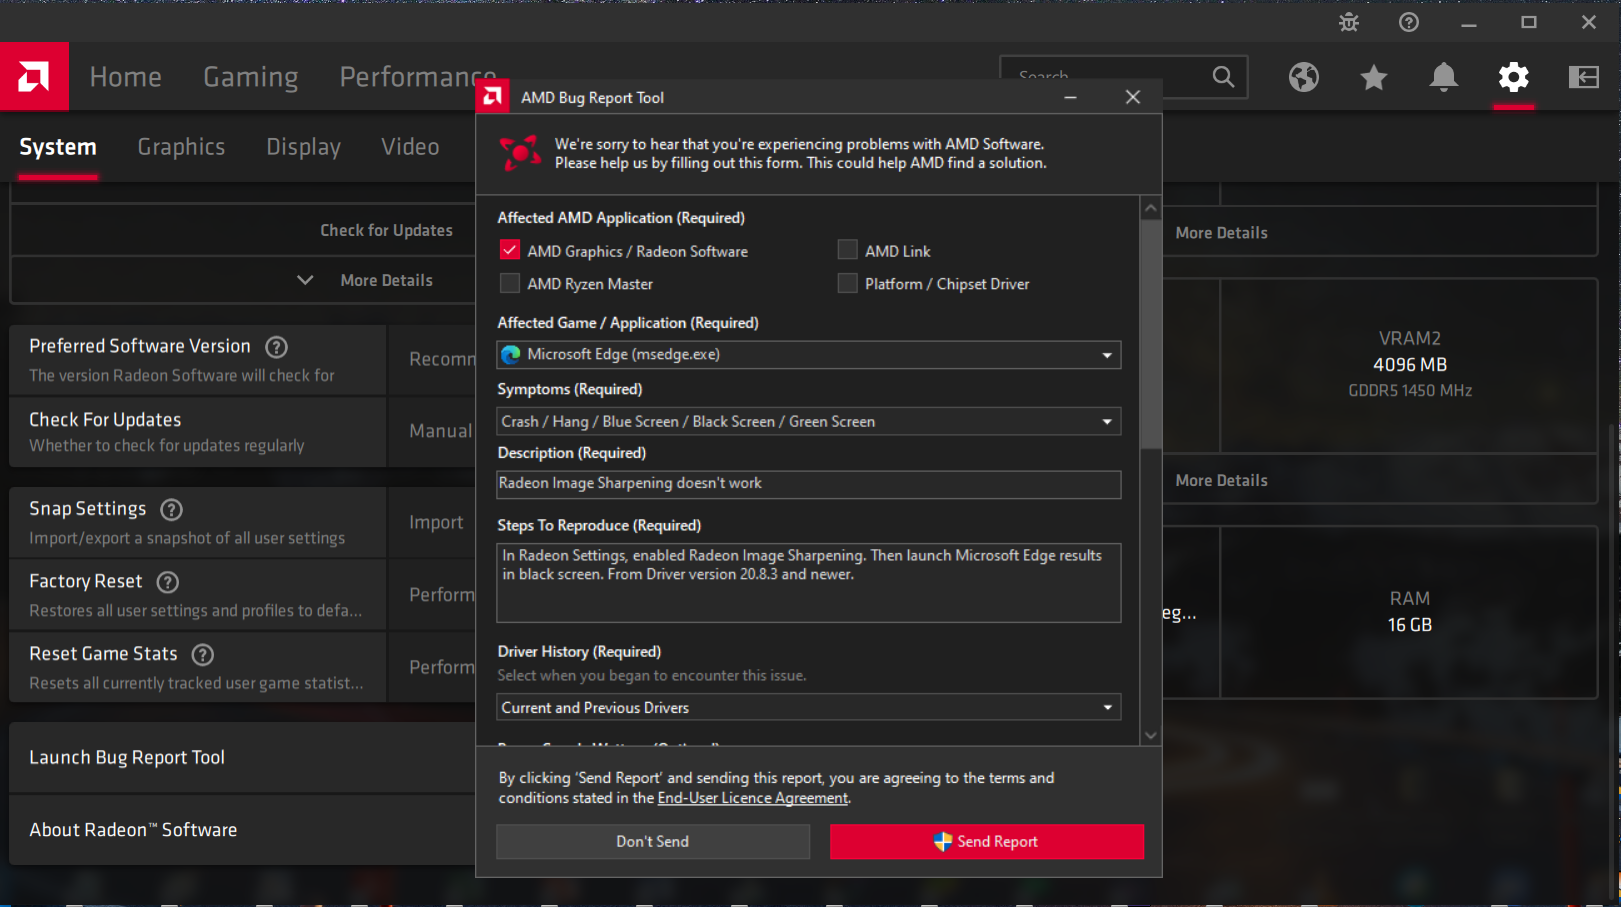Click the search magnifier icon
Viewport: 1621px width, 907px height.
1223,77
